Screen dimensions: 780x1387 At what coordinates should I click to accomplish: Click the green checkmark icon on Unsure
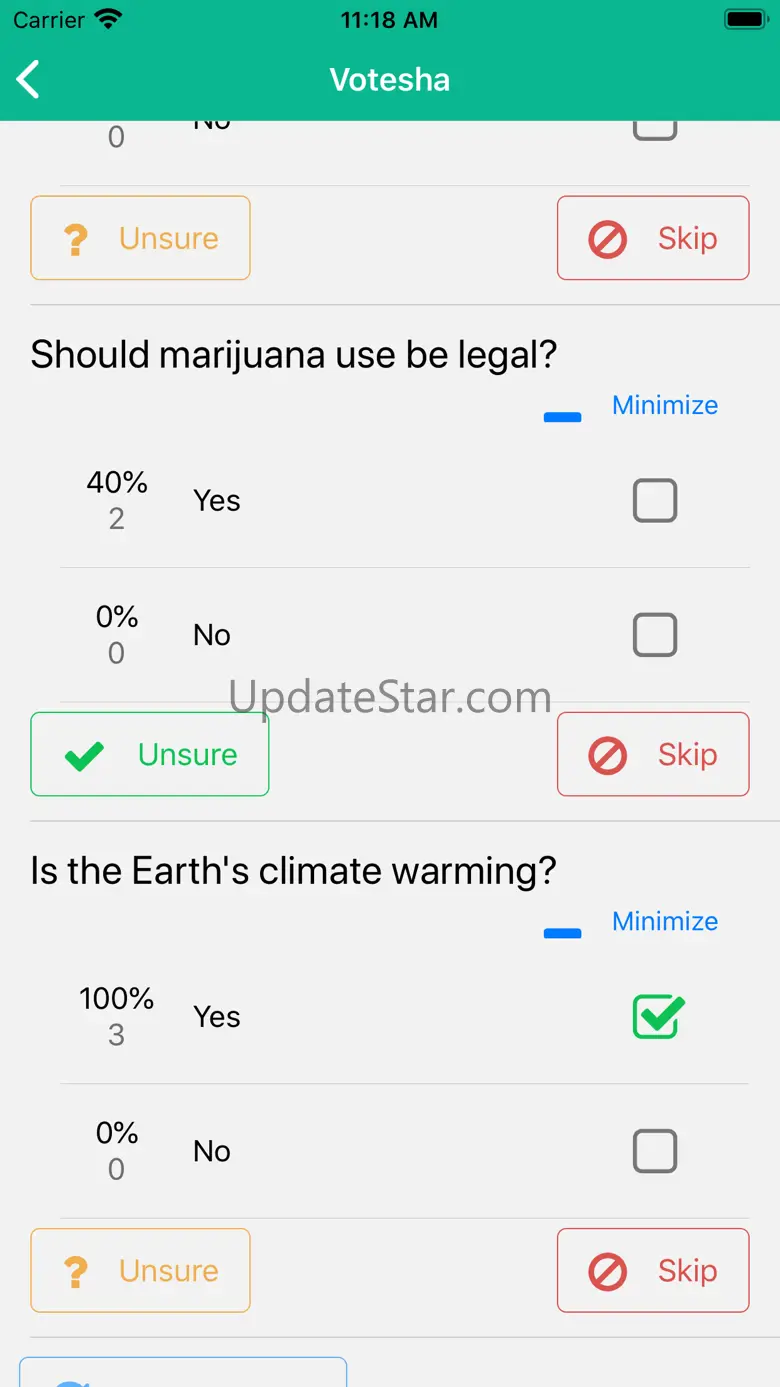pos(84,755)
